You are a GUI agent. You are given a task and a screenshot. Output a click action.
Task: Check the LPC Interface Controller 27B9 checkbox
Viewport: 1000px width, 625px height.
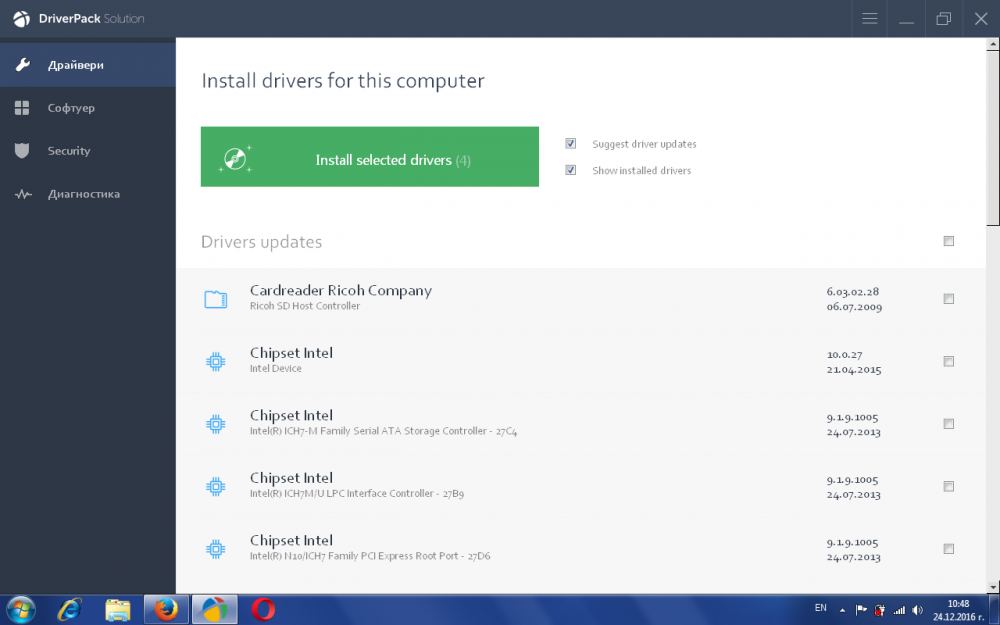(x=948, y=487)
